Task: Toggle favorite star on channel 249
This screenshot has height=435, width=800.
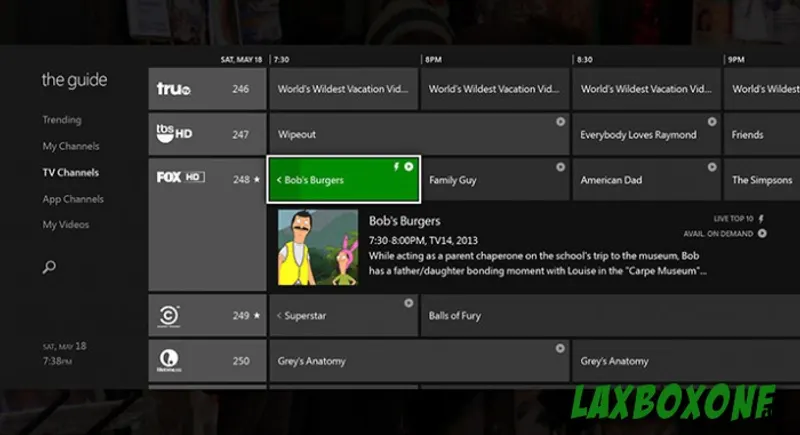Action: point(257,315)
